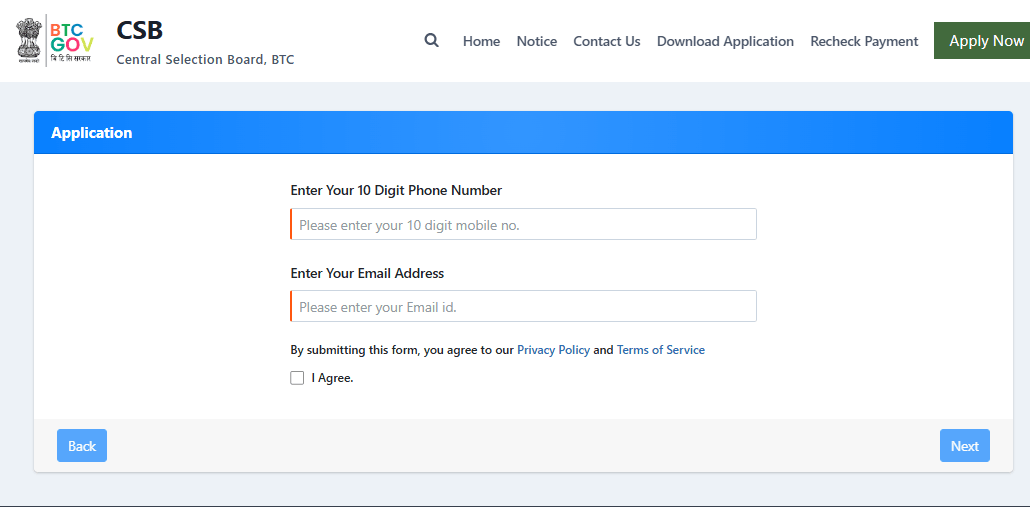Open the Notice menu item

(x=537, y=41)
